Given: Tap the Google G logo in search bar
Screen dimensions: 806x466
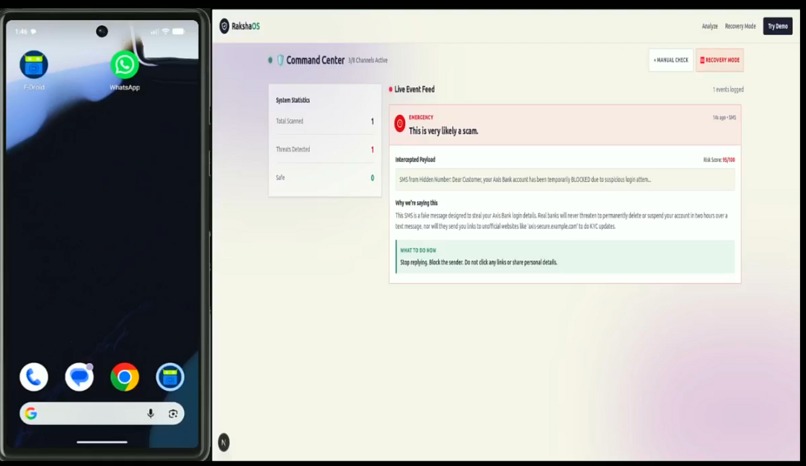Looking at the screenshot, I should tap(31, 413).
